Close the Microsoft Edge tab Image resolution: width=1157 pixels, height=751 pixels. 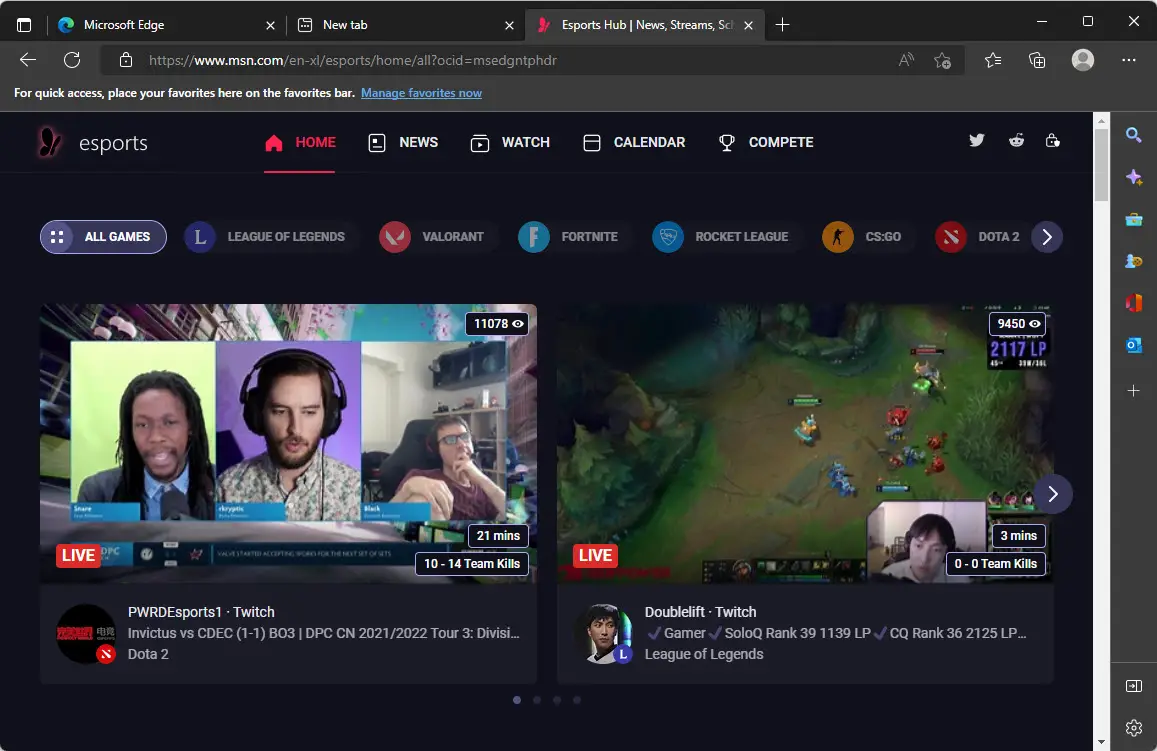tap(270, 25)
